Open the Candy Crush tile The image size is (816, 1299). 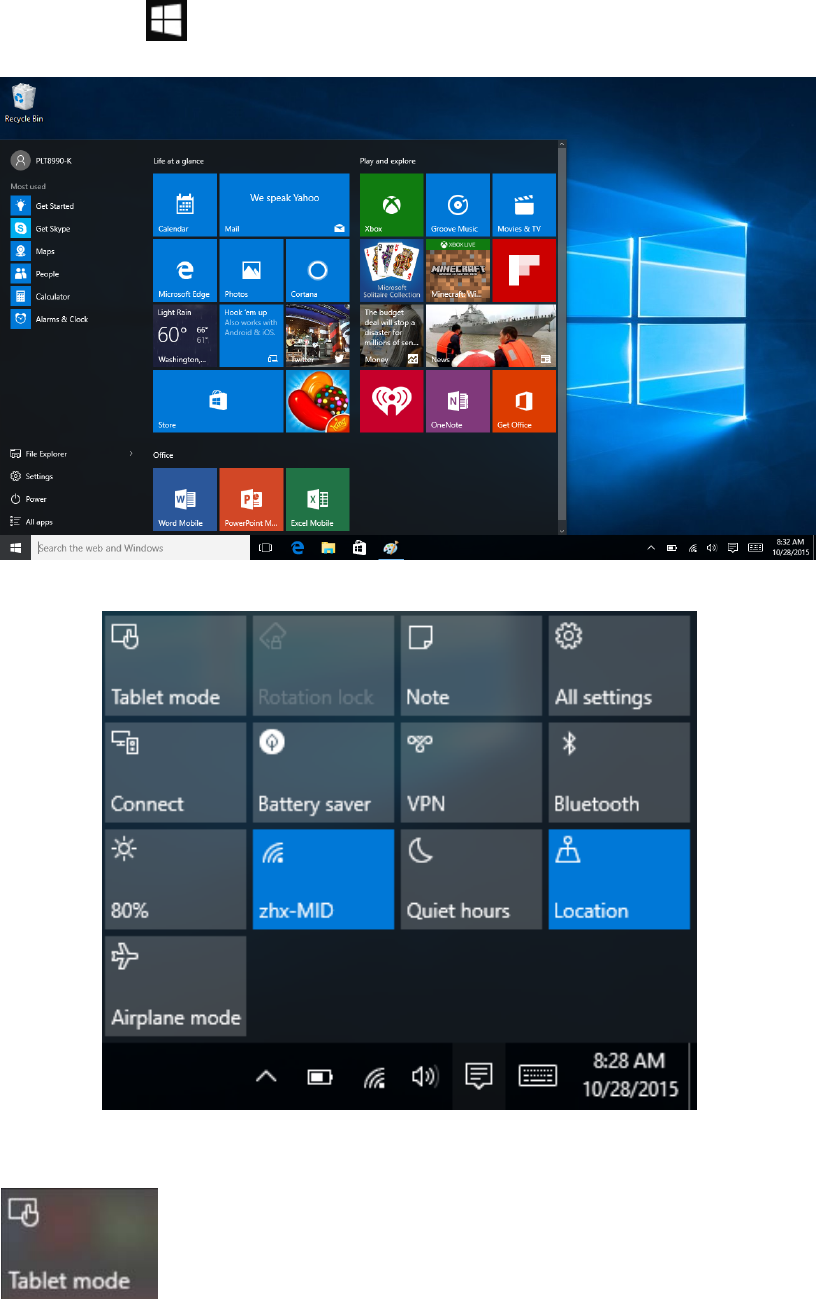[x=318, y=401]
